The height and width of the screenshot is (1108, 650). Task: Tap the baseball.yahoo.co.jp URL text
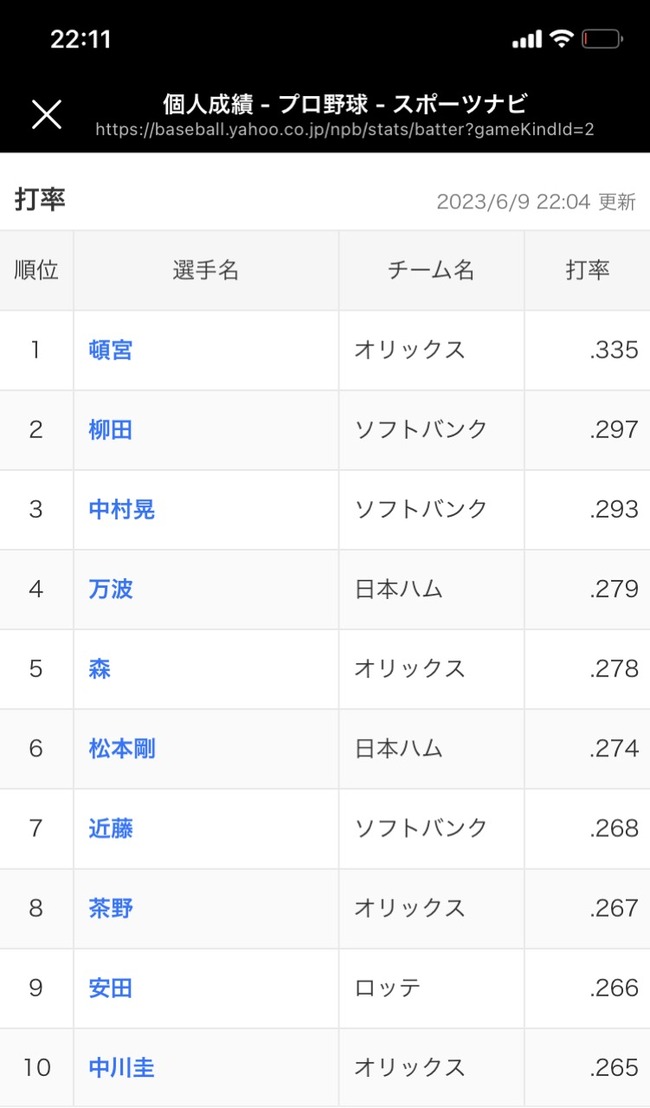pos(345,129)
